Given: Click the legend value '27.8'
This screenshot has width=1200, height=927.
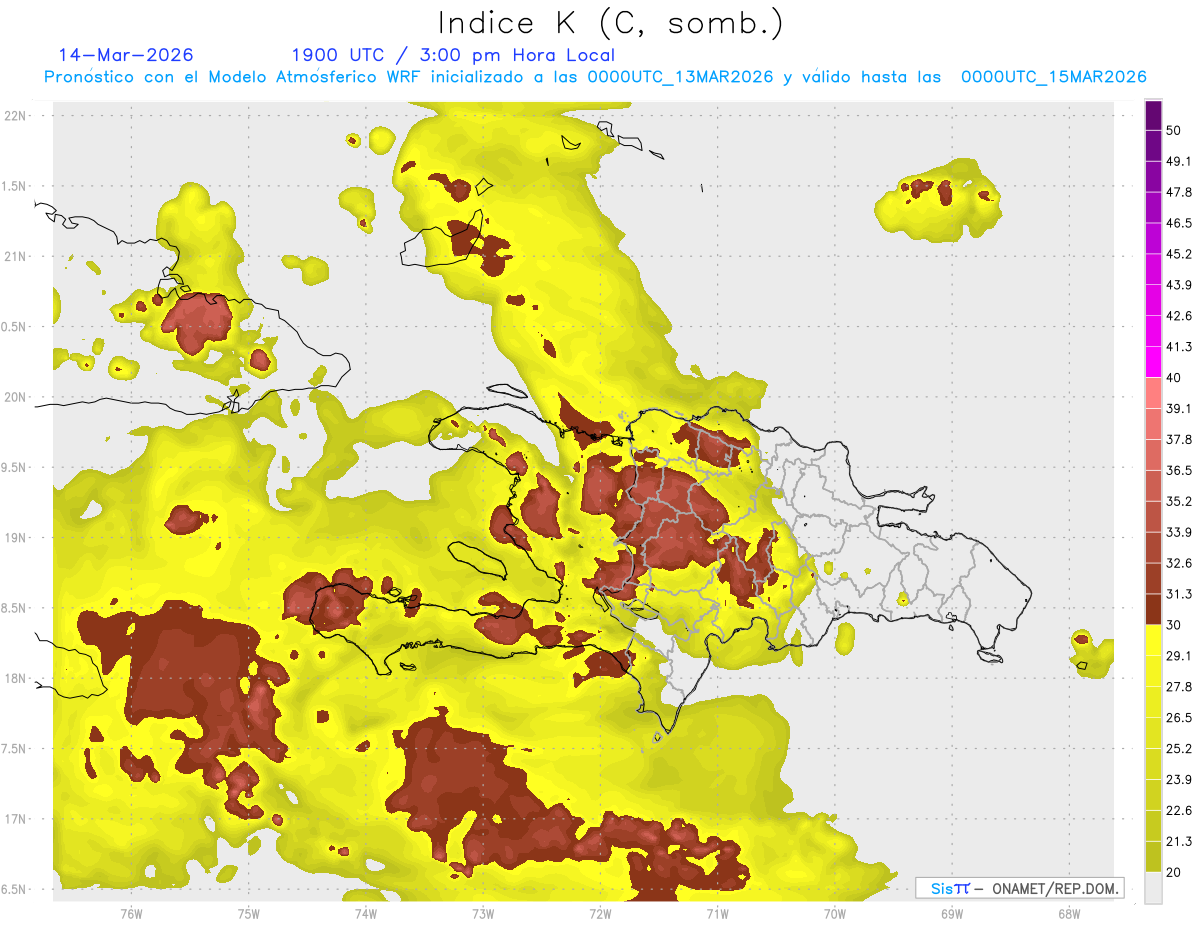Looking at the screenshot, I should 1179,687.
